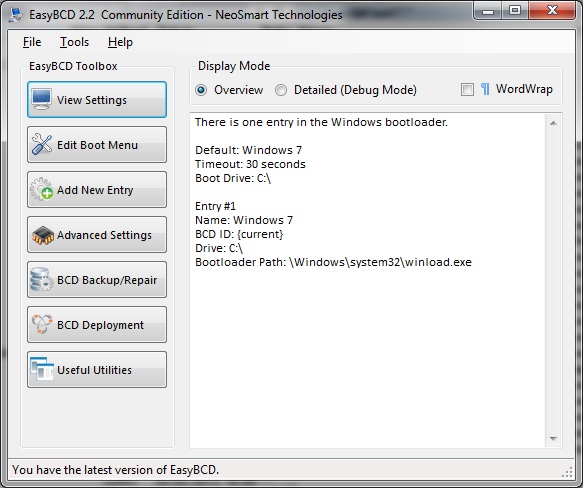Click the database icon on BCD Backup/Repair
The height and width of the screenshot is (488, 583).
41,279
